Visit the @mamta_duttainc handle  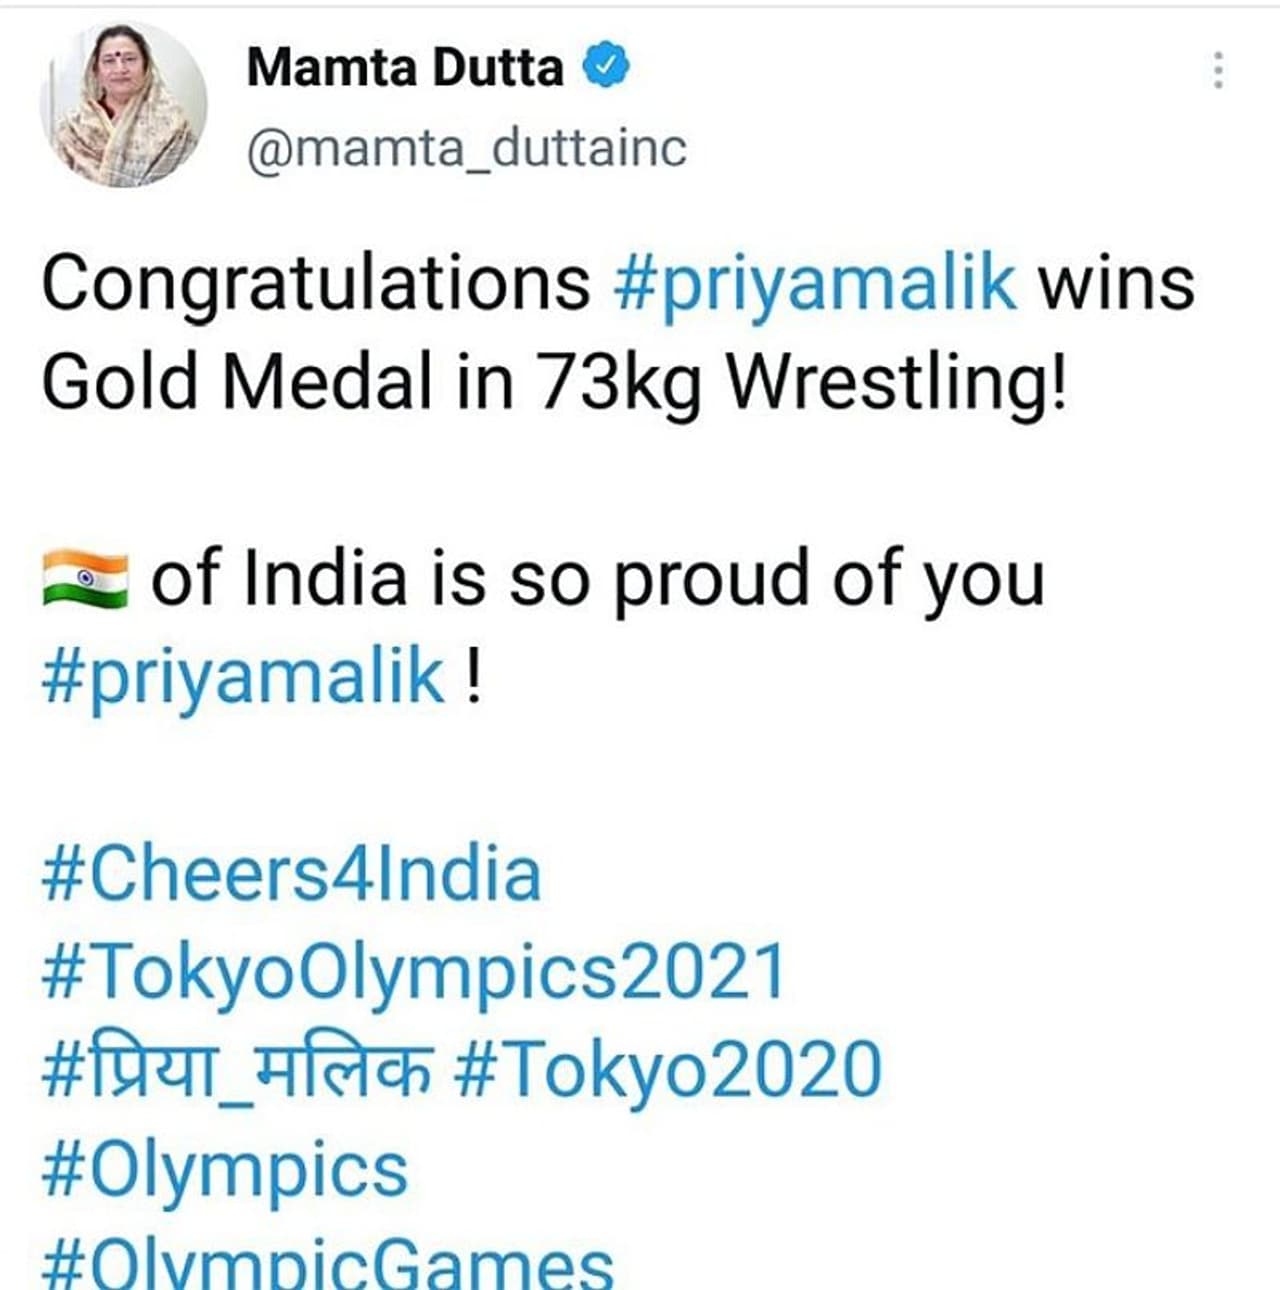(x=466, y=150)
